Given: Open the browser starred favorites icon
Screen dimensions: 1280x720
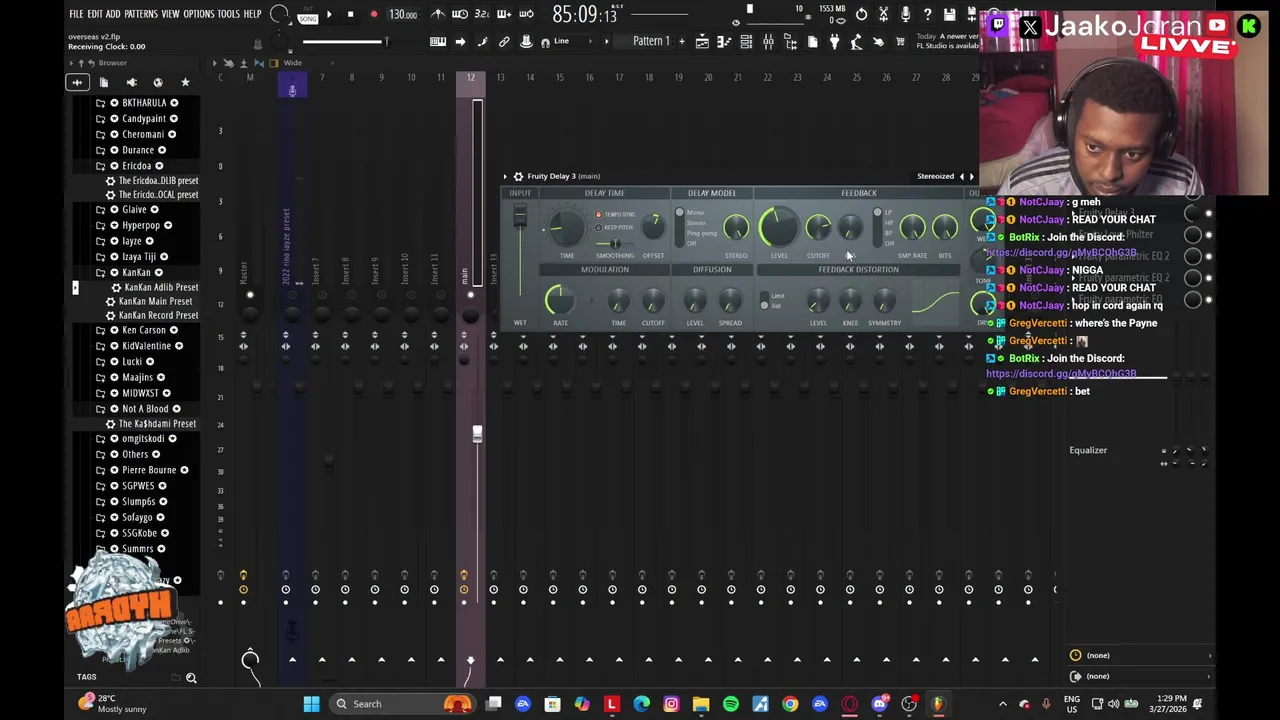Looking at the screenshot, I should coord(184,82).
